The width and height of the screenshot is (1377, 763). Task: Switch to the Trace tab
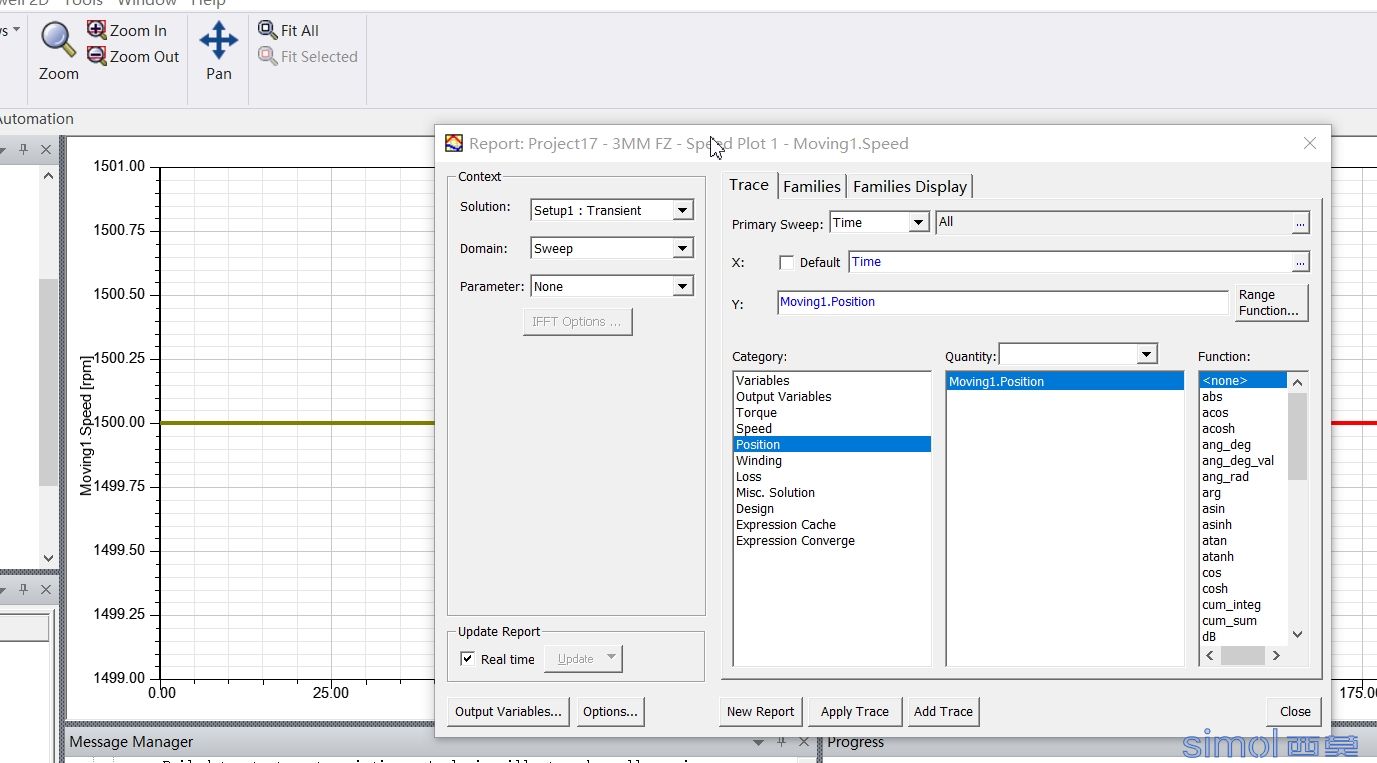point(748,185)
